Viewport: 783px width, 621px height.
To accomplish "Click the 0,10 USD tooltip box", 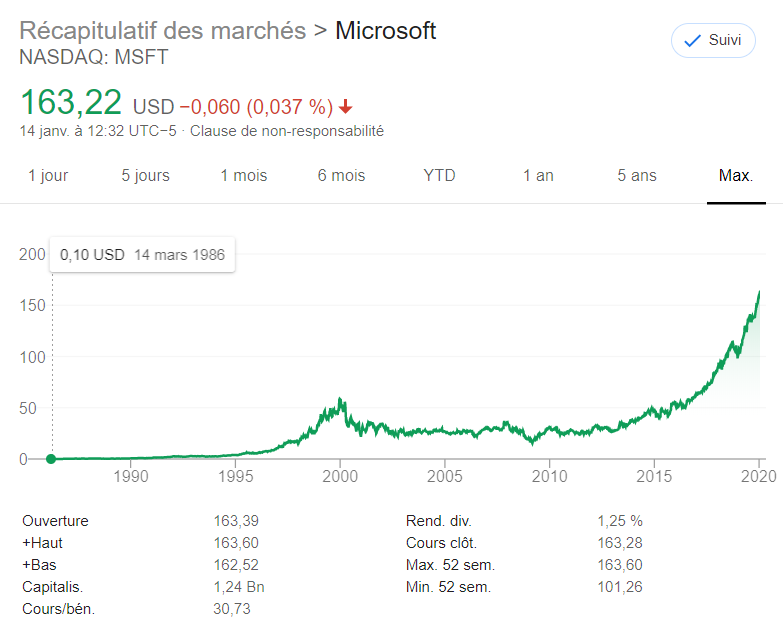I will point(142,255).
